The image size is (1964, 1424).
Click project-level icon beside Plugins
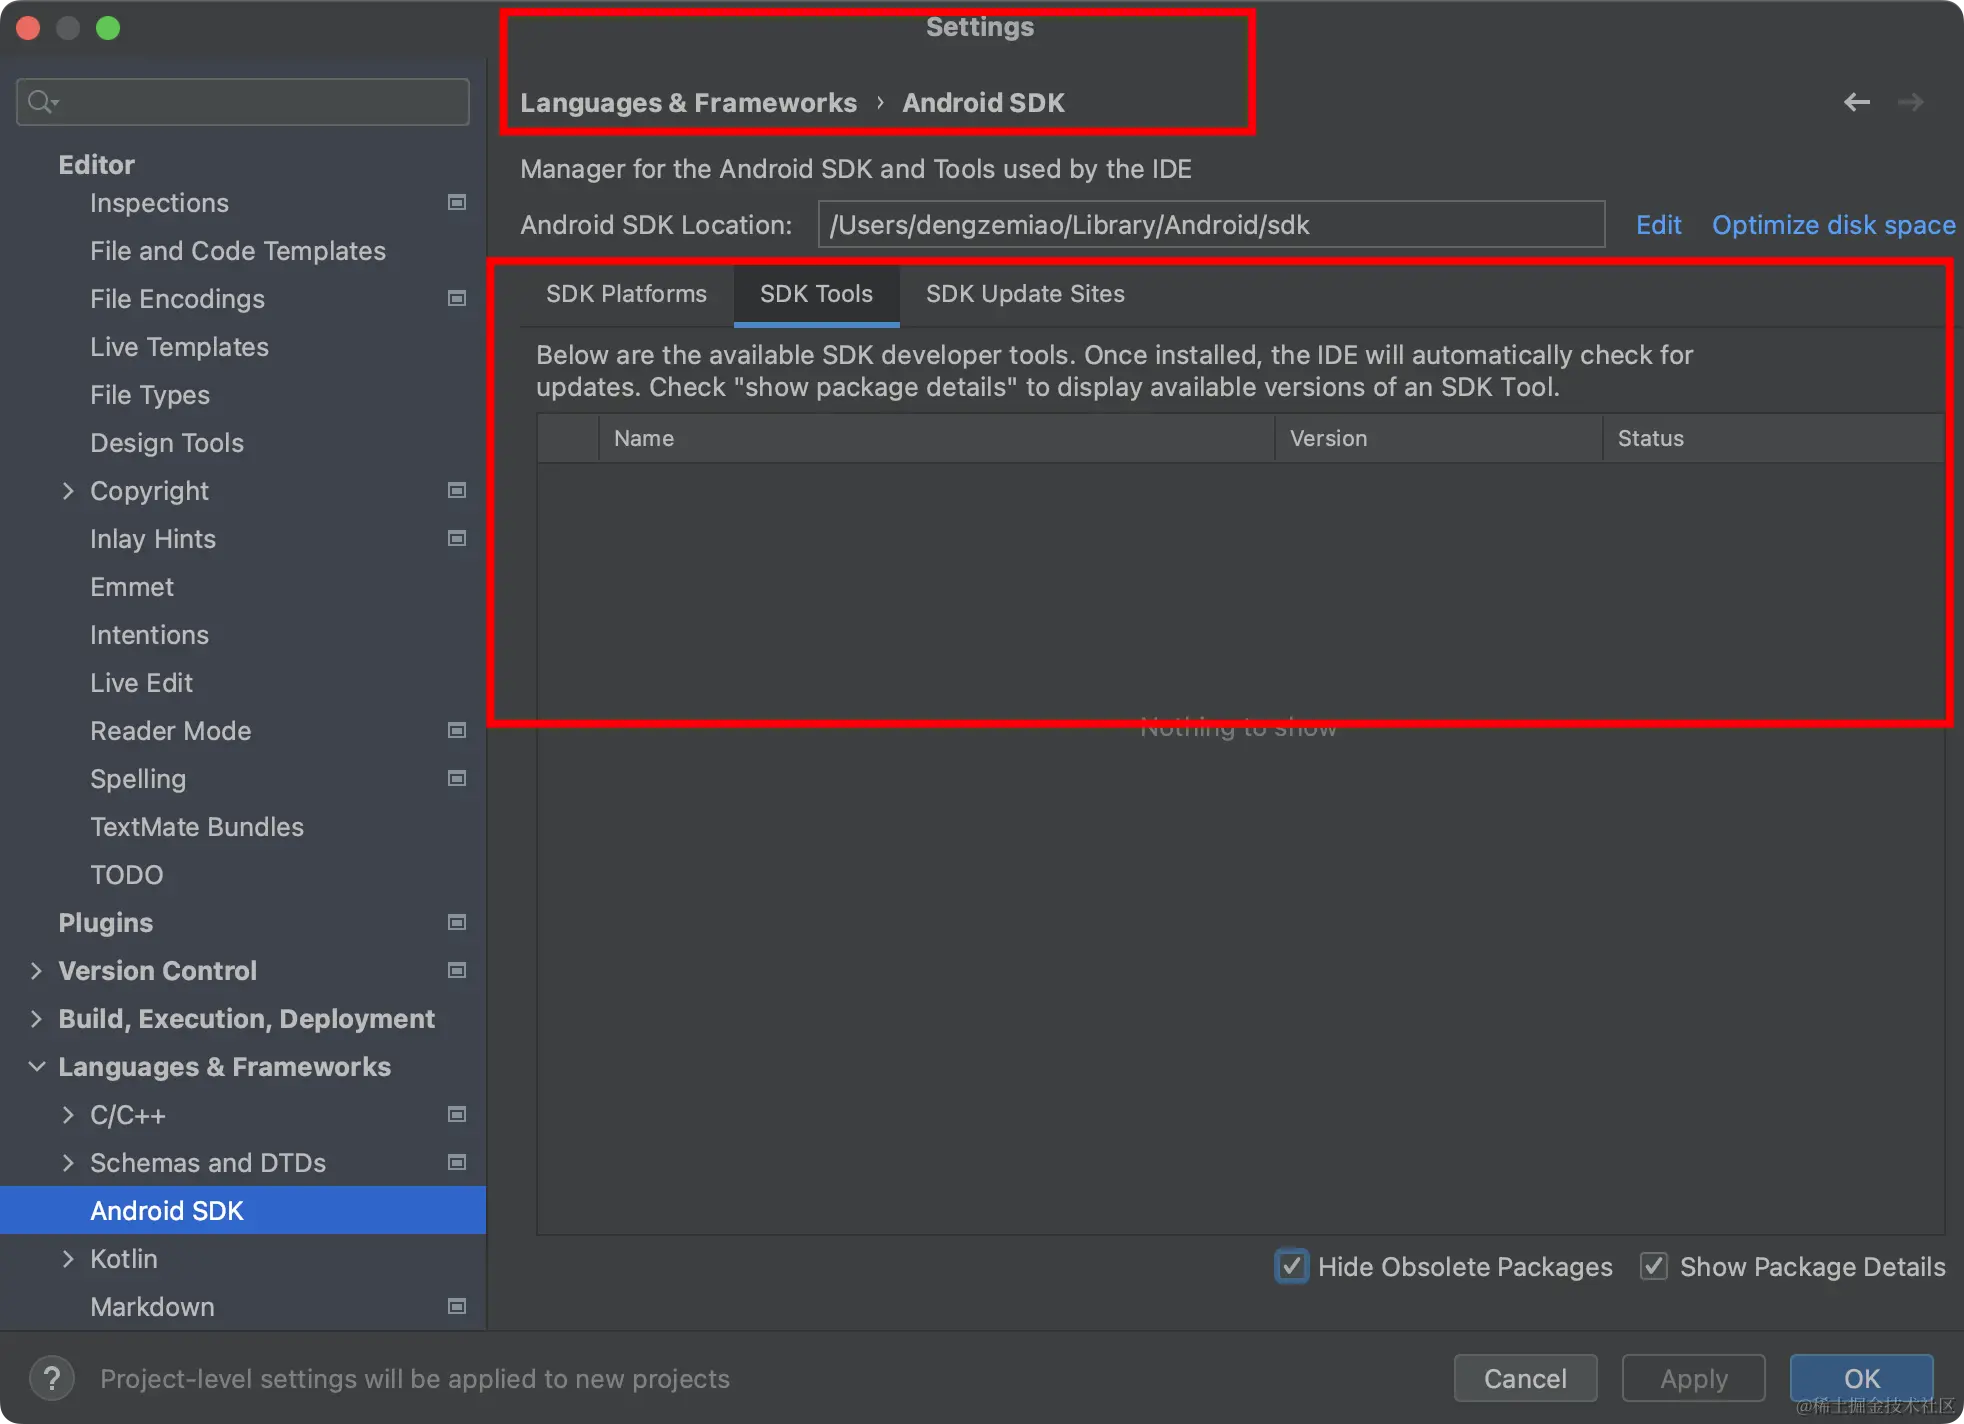457,922
